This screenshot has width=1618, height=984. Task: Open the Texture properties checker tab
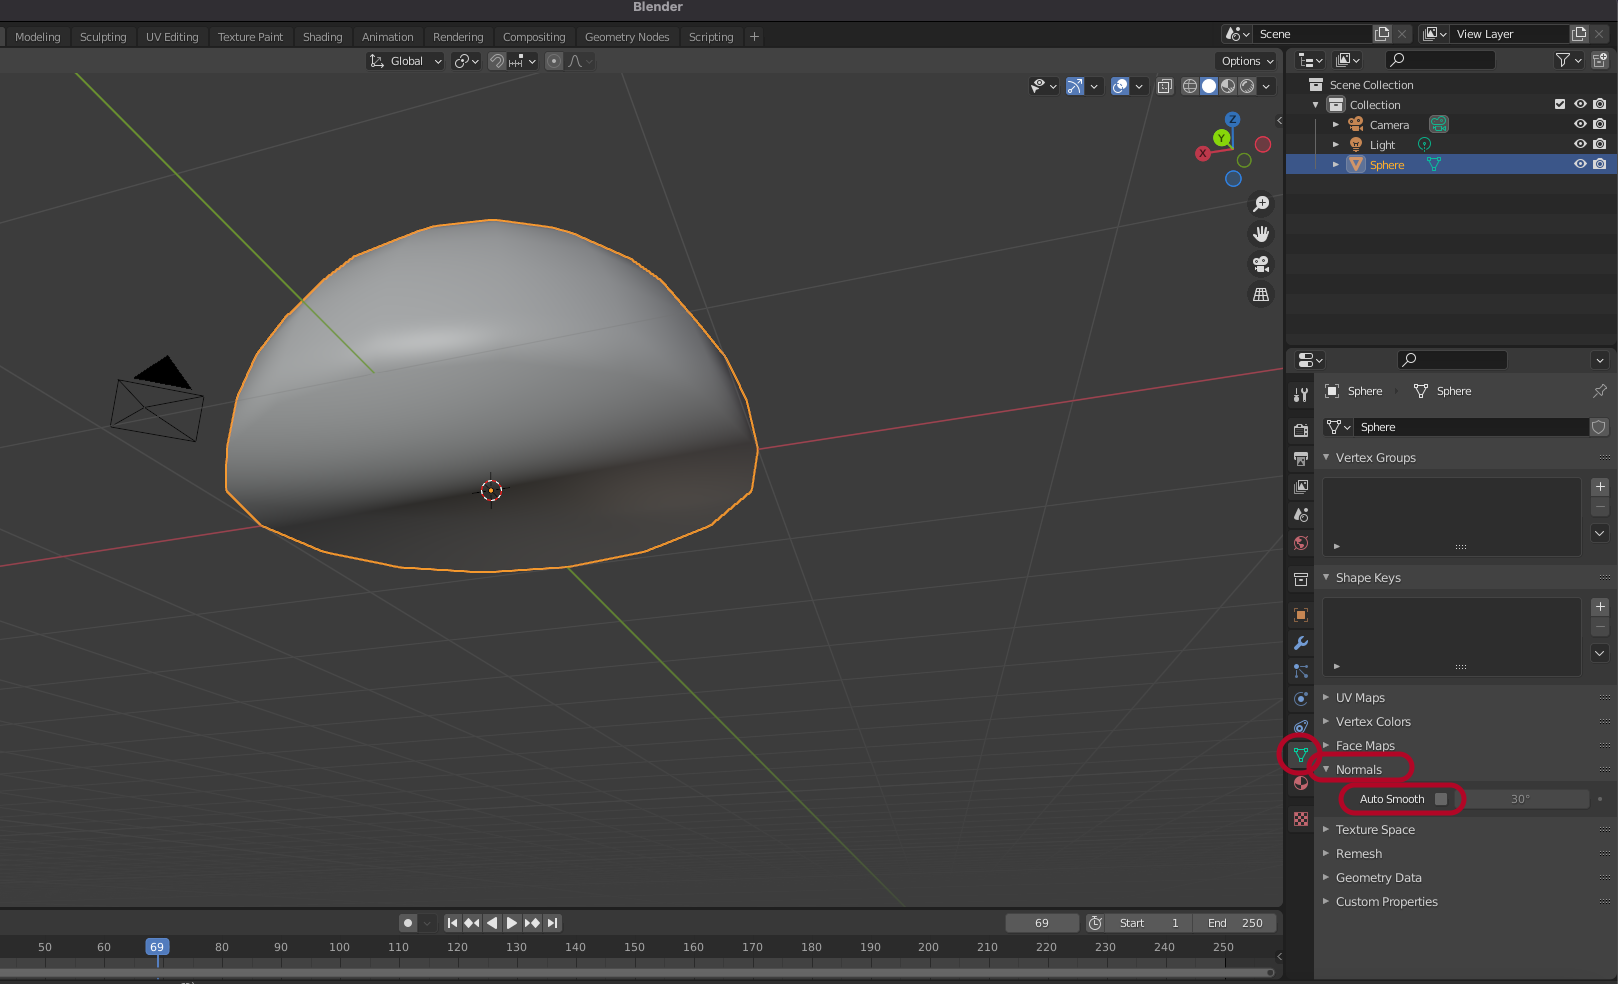(x=1301, y=819)
